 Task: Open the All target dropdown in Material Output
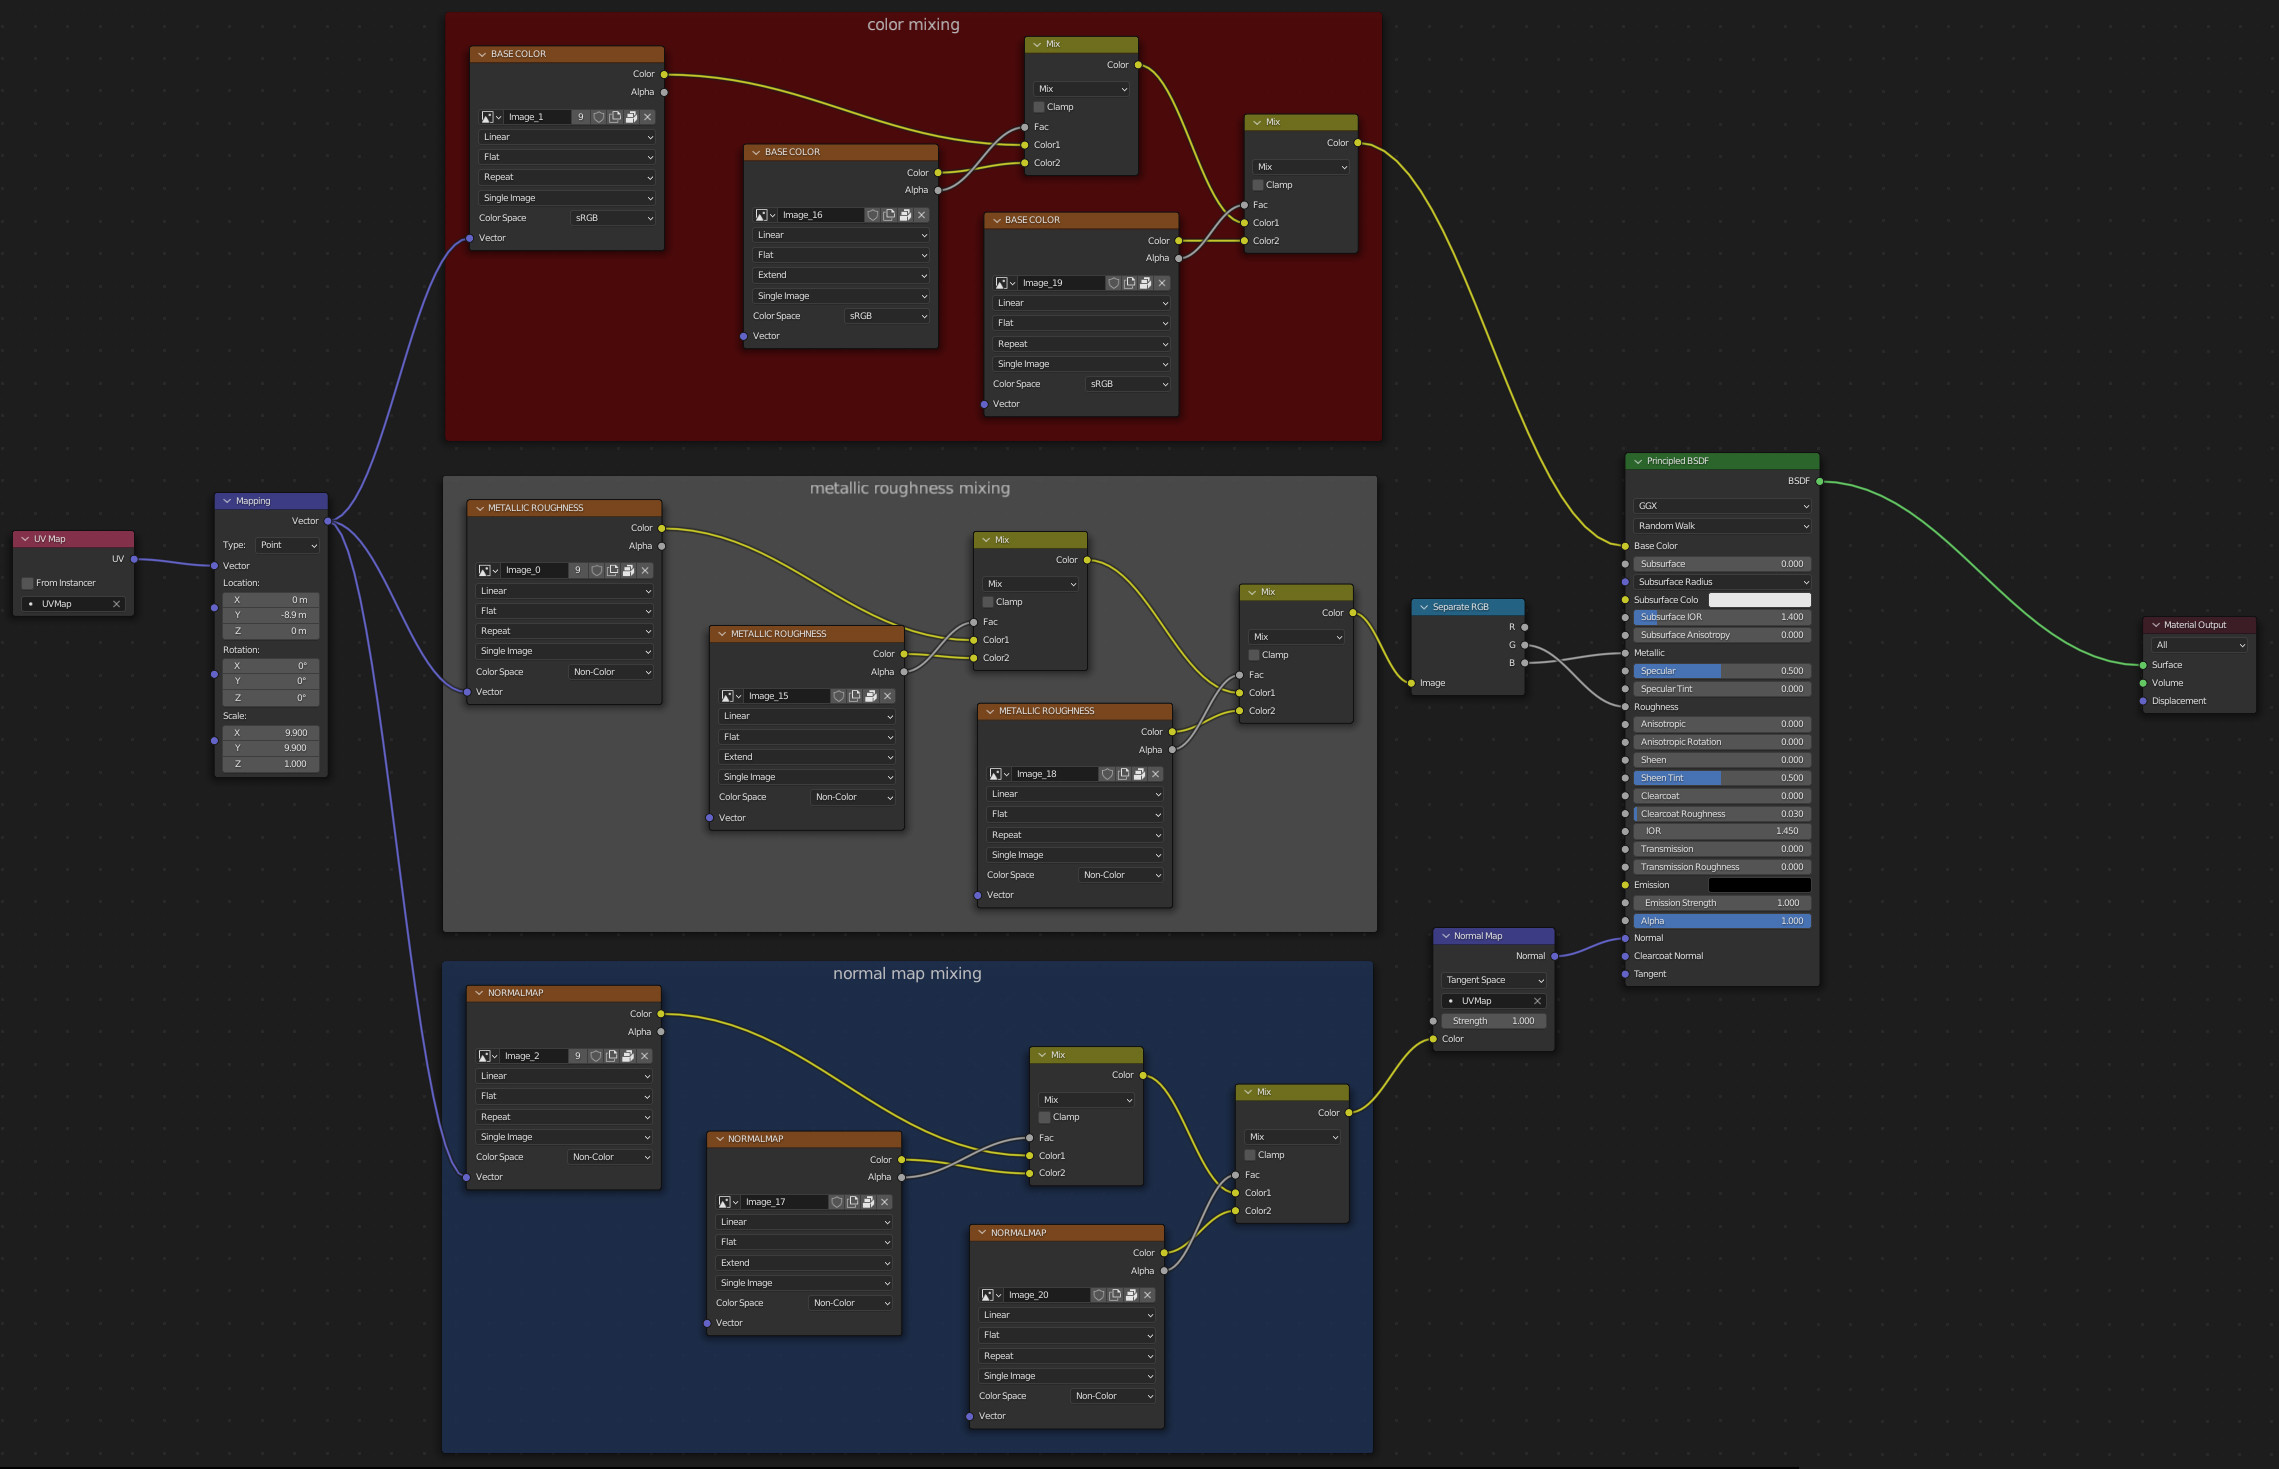2200,645
